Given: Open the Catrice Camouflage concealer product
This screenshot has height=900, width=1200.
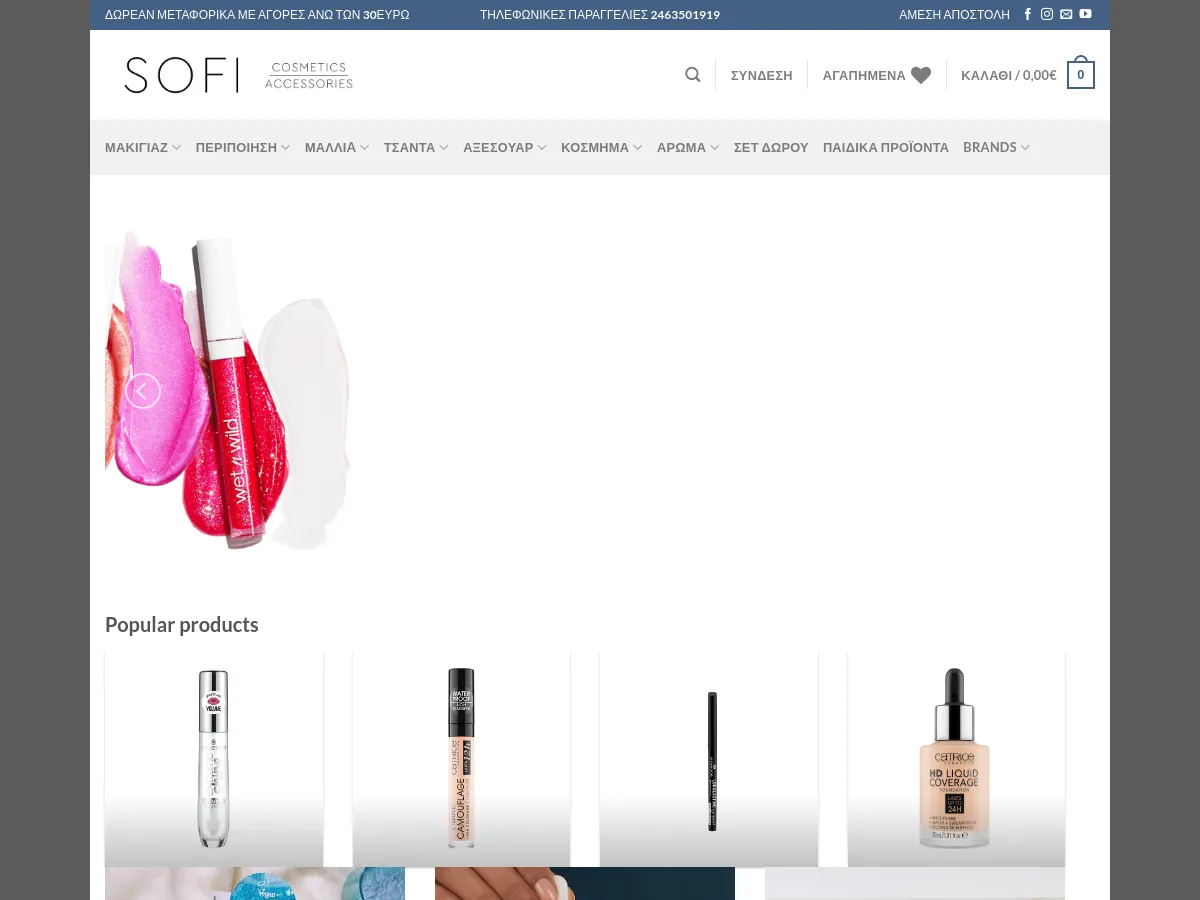Looking at the screenshot, I should [461, 758].
